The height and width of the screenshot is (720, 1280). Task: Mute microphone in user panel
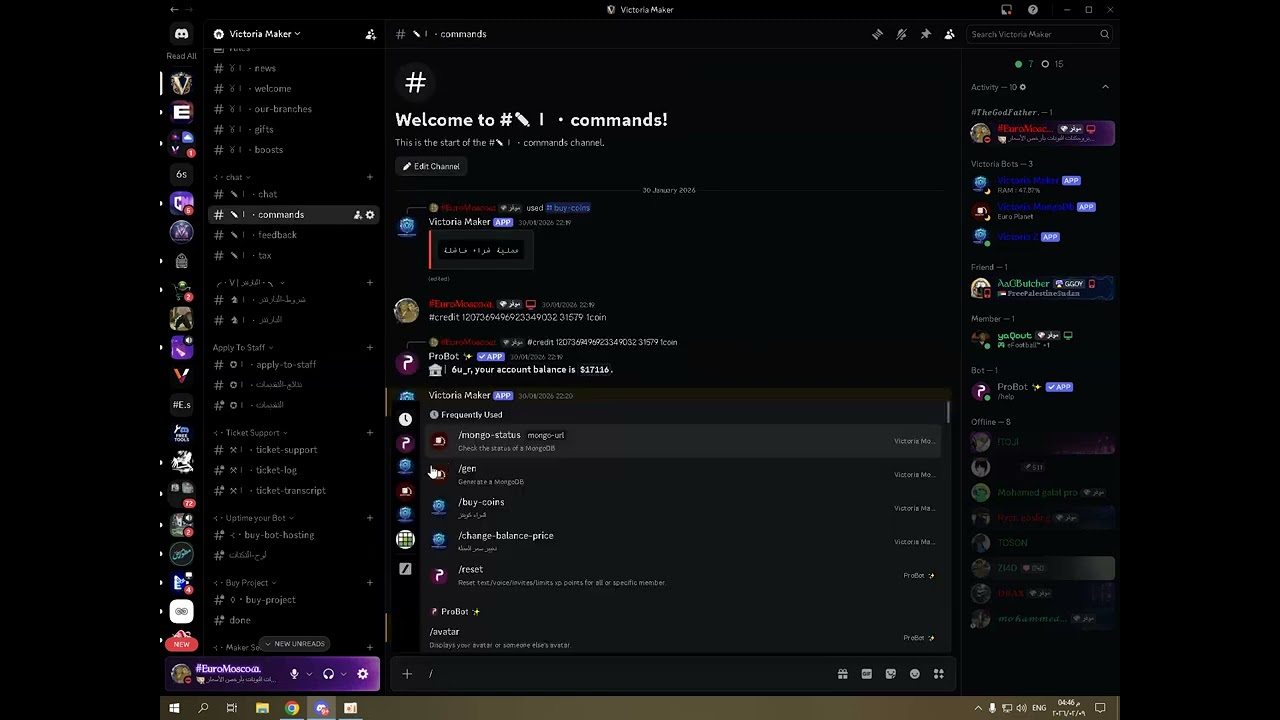coord(294,674)
